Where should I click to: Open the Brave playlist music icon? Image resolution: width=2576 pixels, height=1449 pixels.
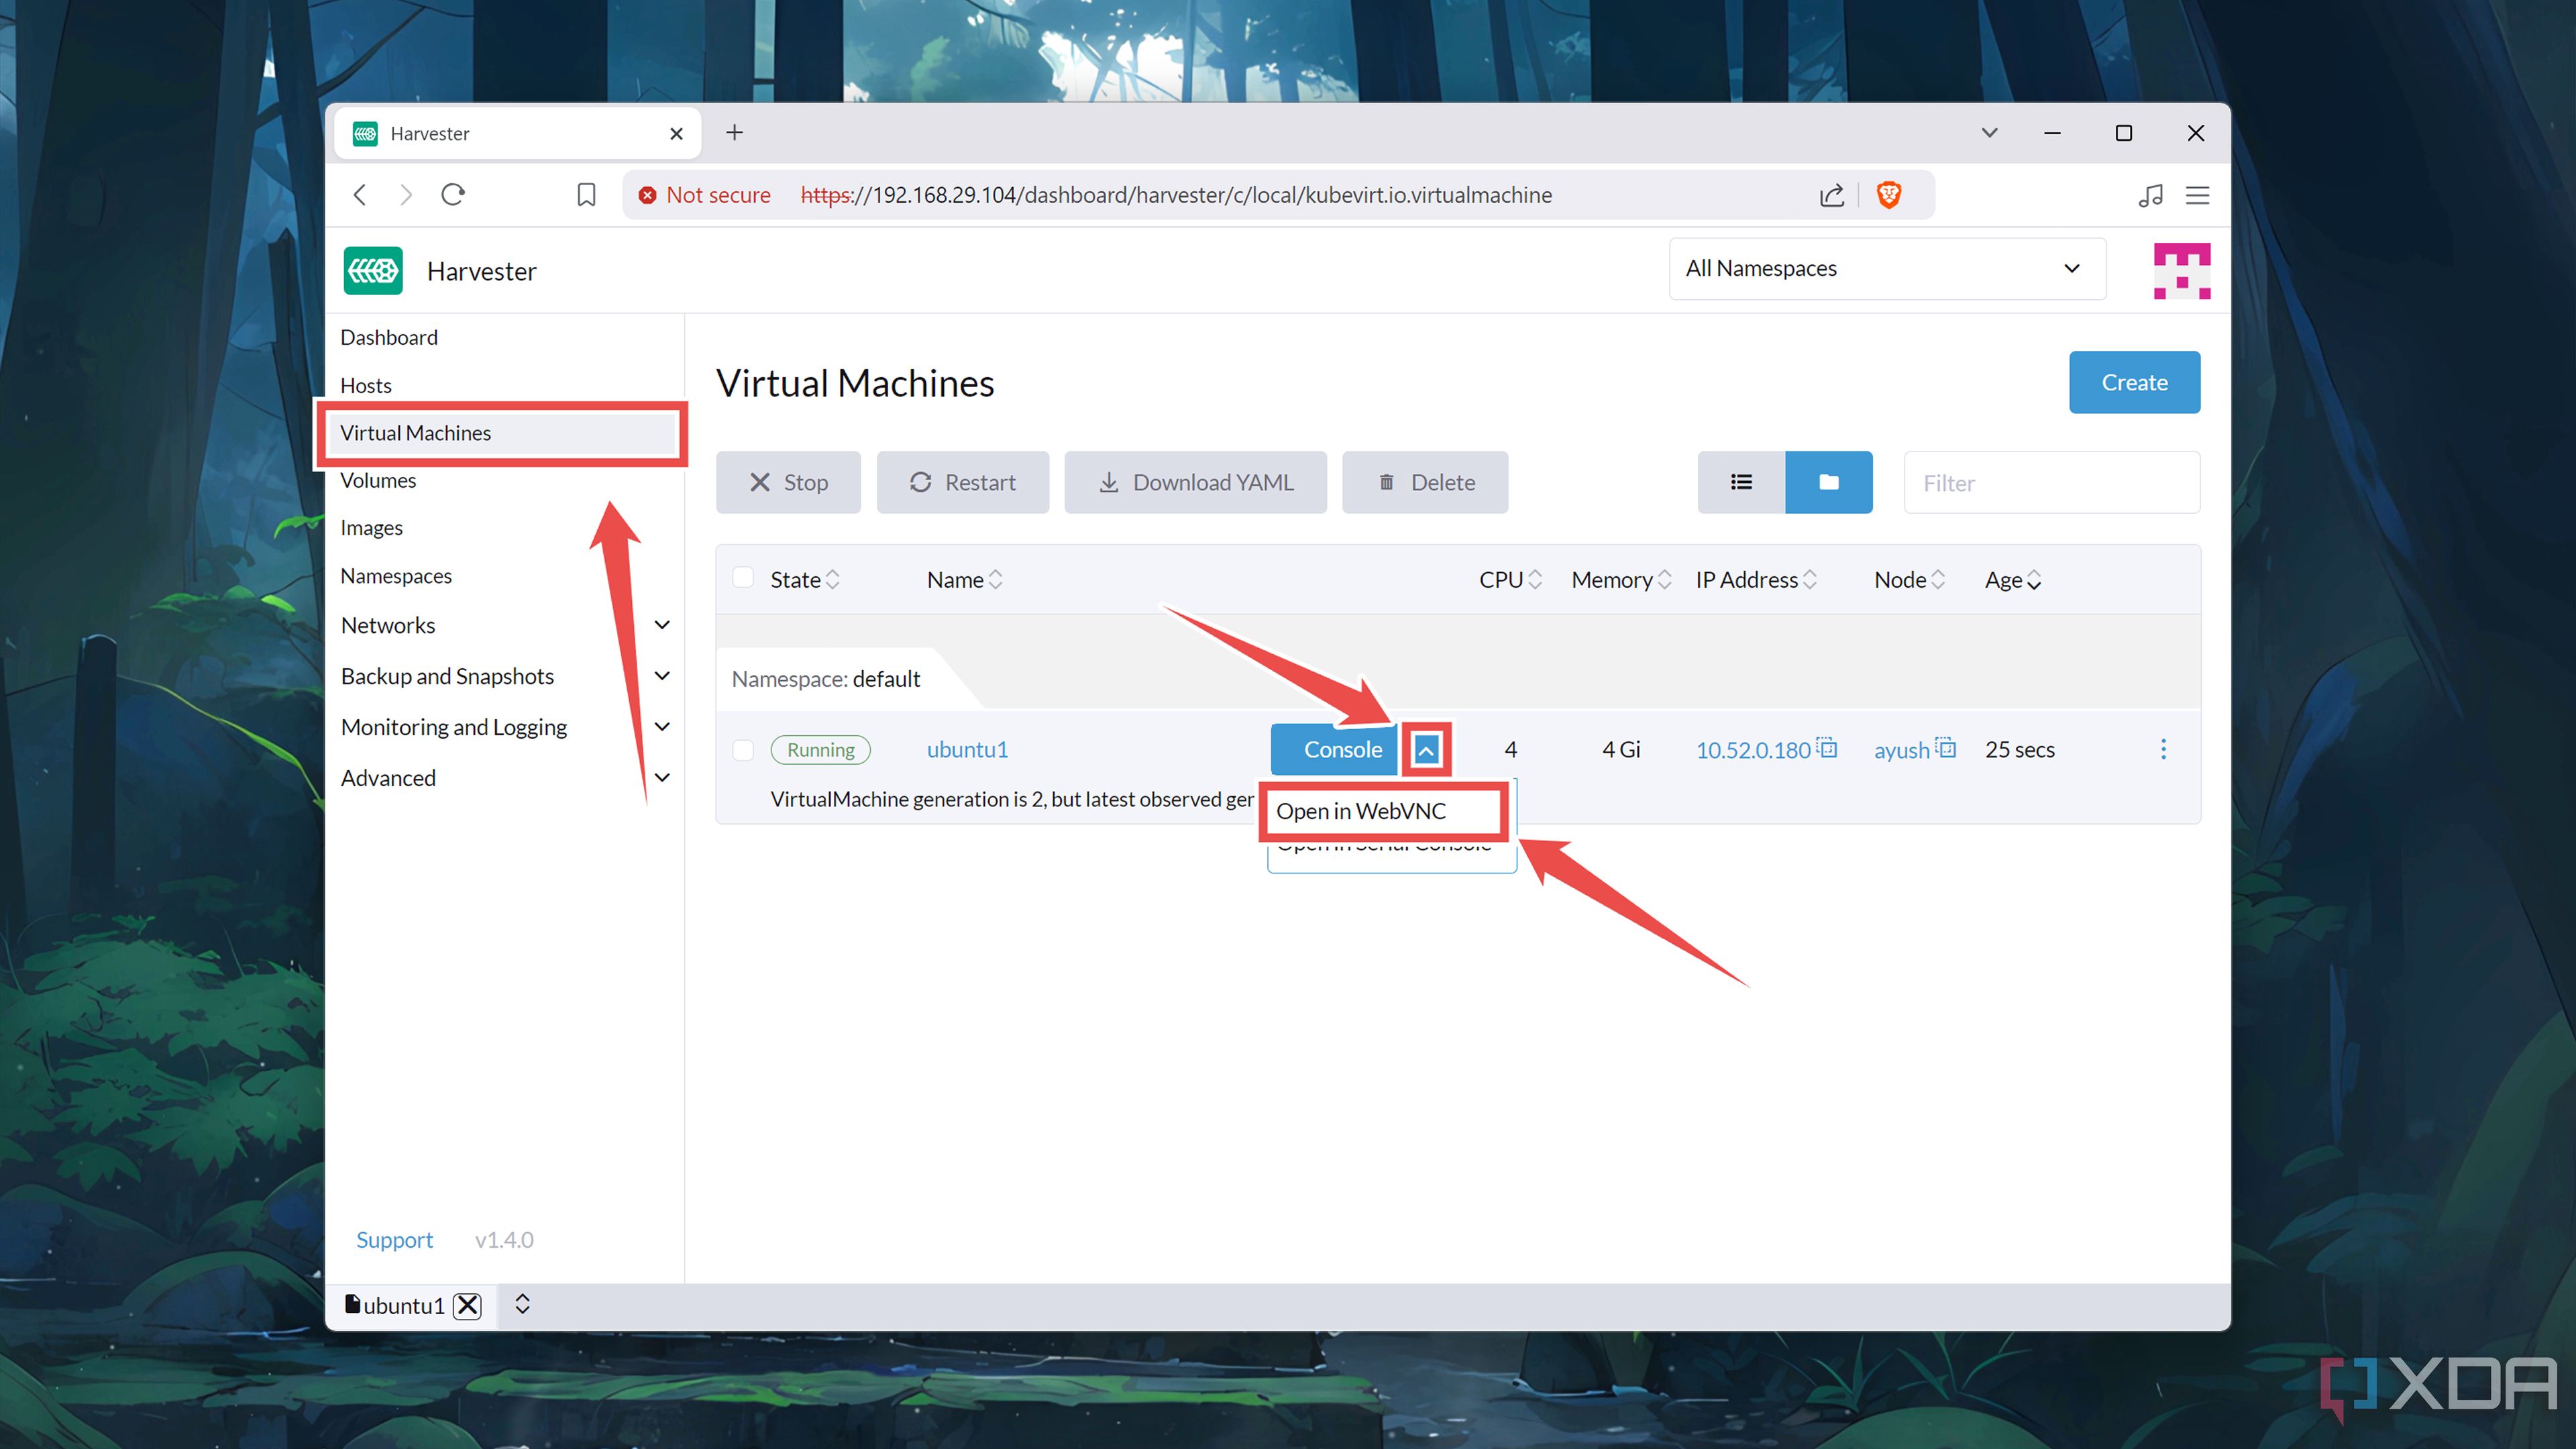pos(2150,195)
